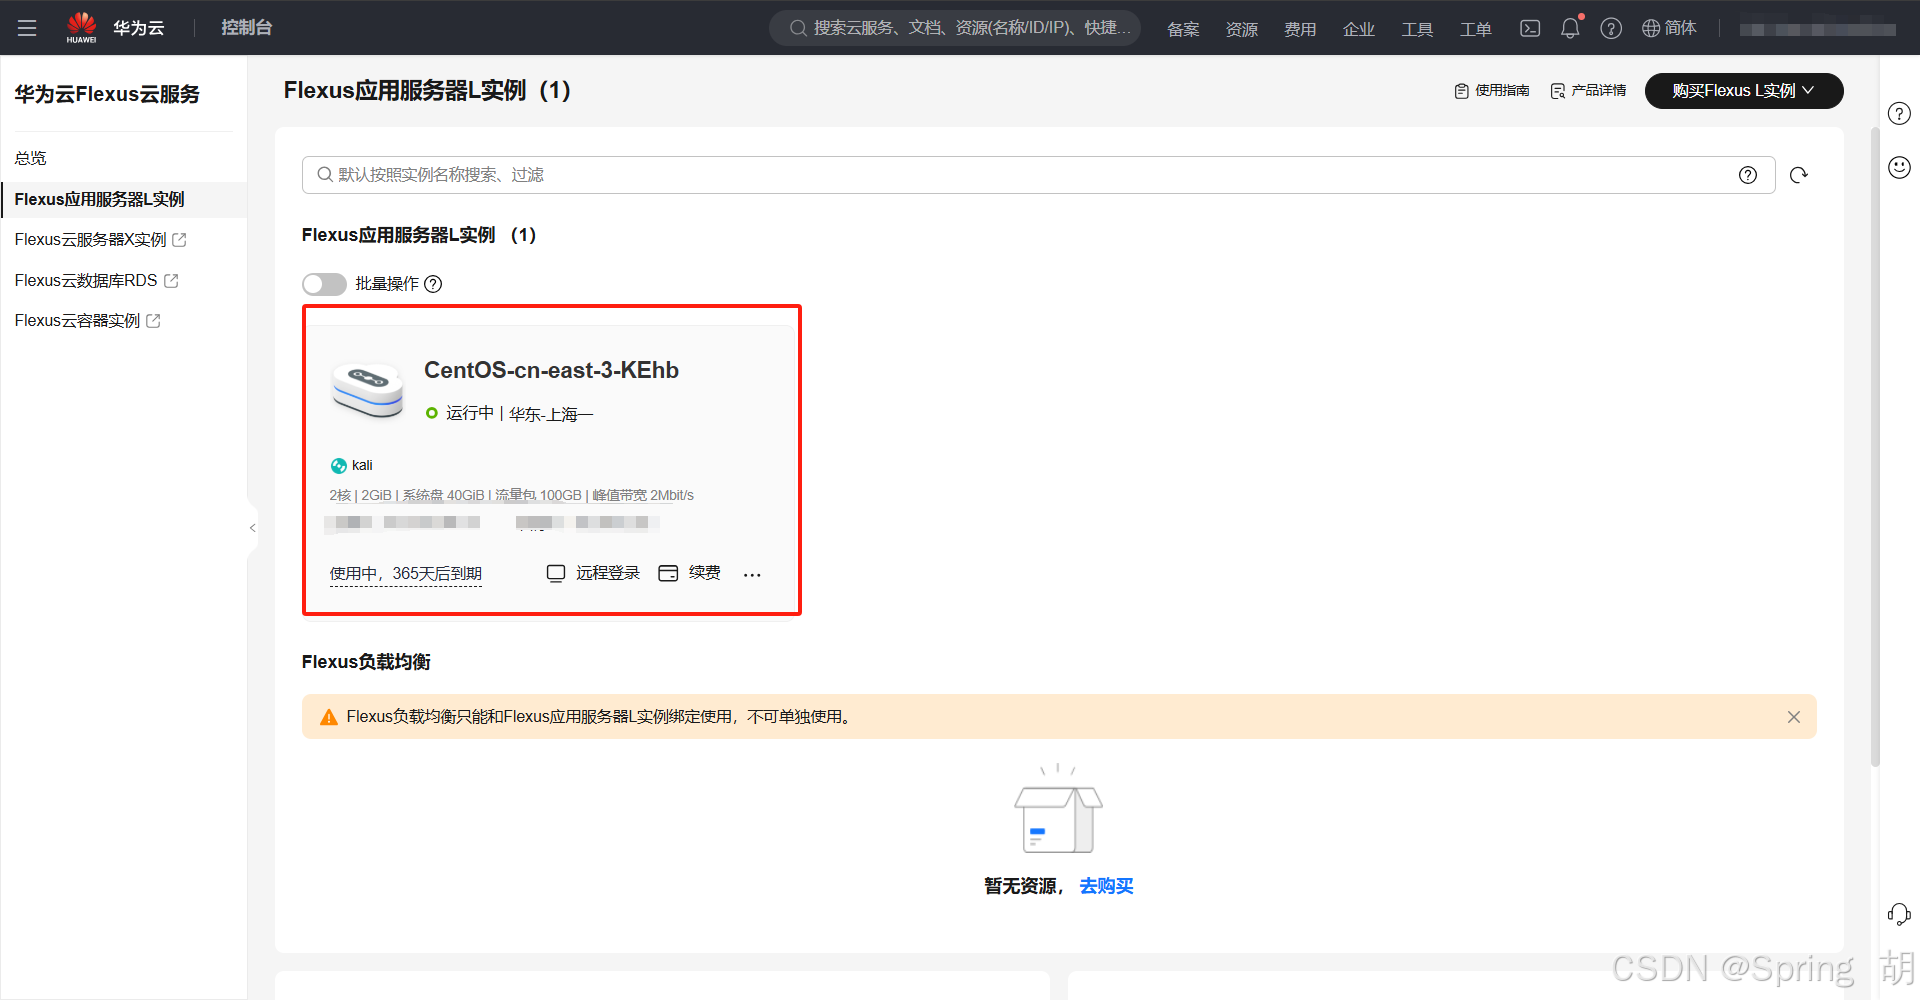The height and width of the screenshot is (1000, 1920).
Task: Open Flexus云容器实例 sidebar item
Action: (x=77, y=321)
